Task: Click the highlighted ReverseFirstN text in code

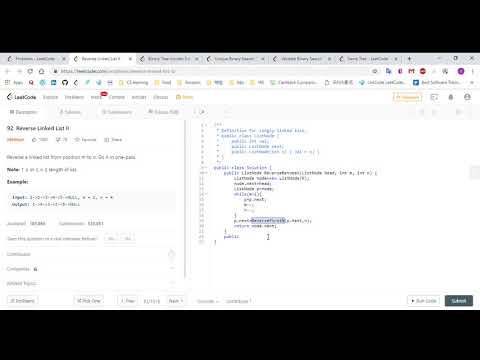Action: click(268, 220)
